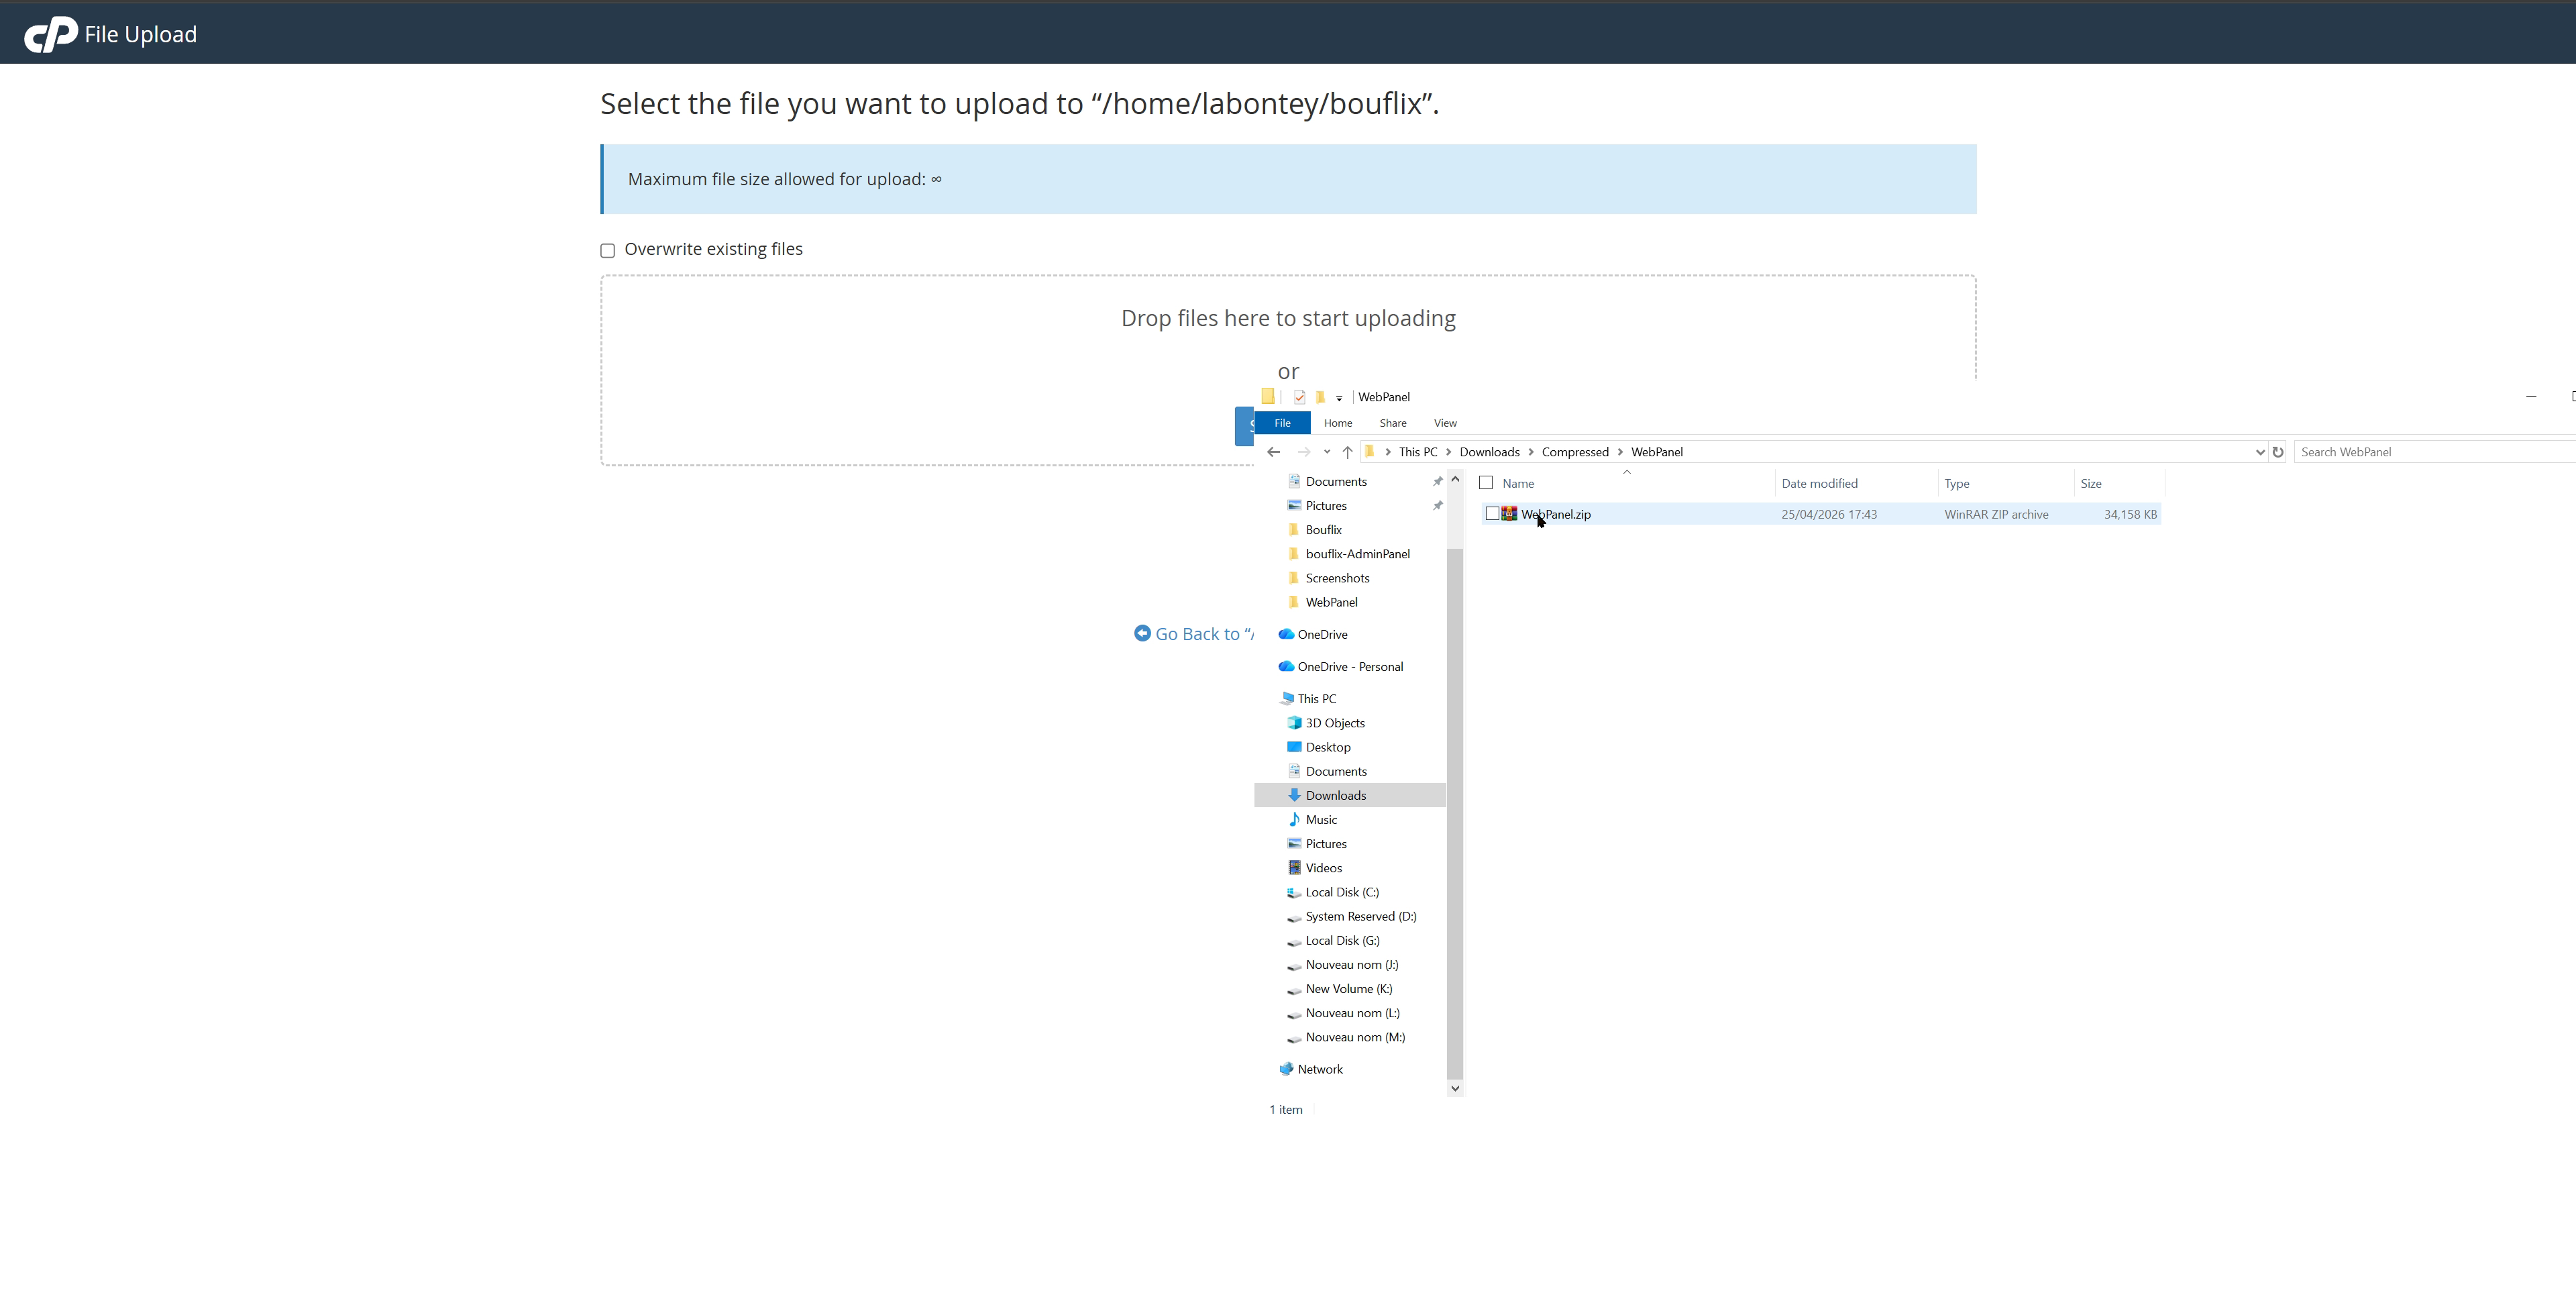Open the recent locations dropdown arrow
The width and height of the screenshot is (2576, 1303).
tap(1327, 452)
